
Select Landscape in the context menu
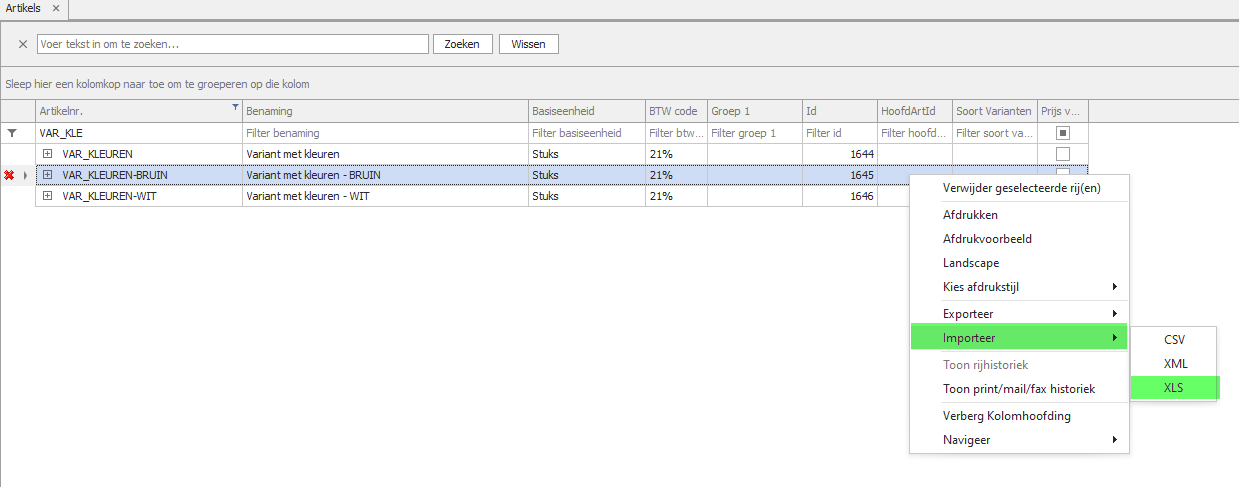[x=1020, y=263]
